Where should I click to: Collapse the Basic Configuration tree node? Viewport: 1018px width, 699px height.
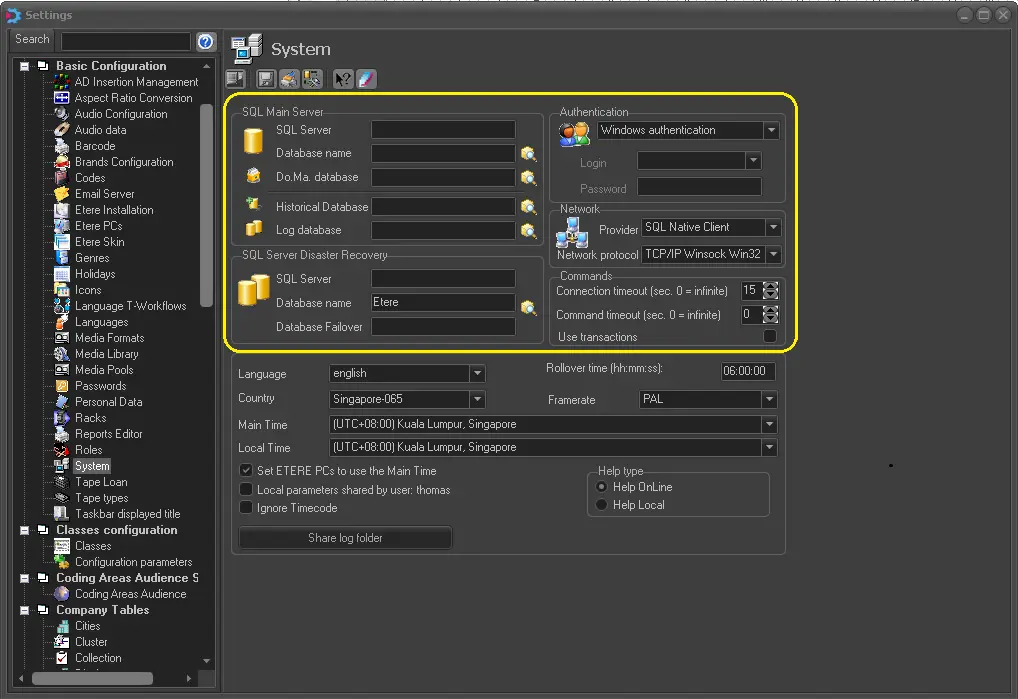(x=24, y=66)
